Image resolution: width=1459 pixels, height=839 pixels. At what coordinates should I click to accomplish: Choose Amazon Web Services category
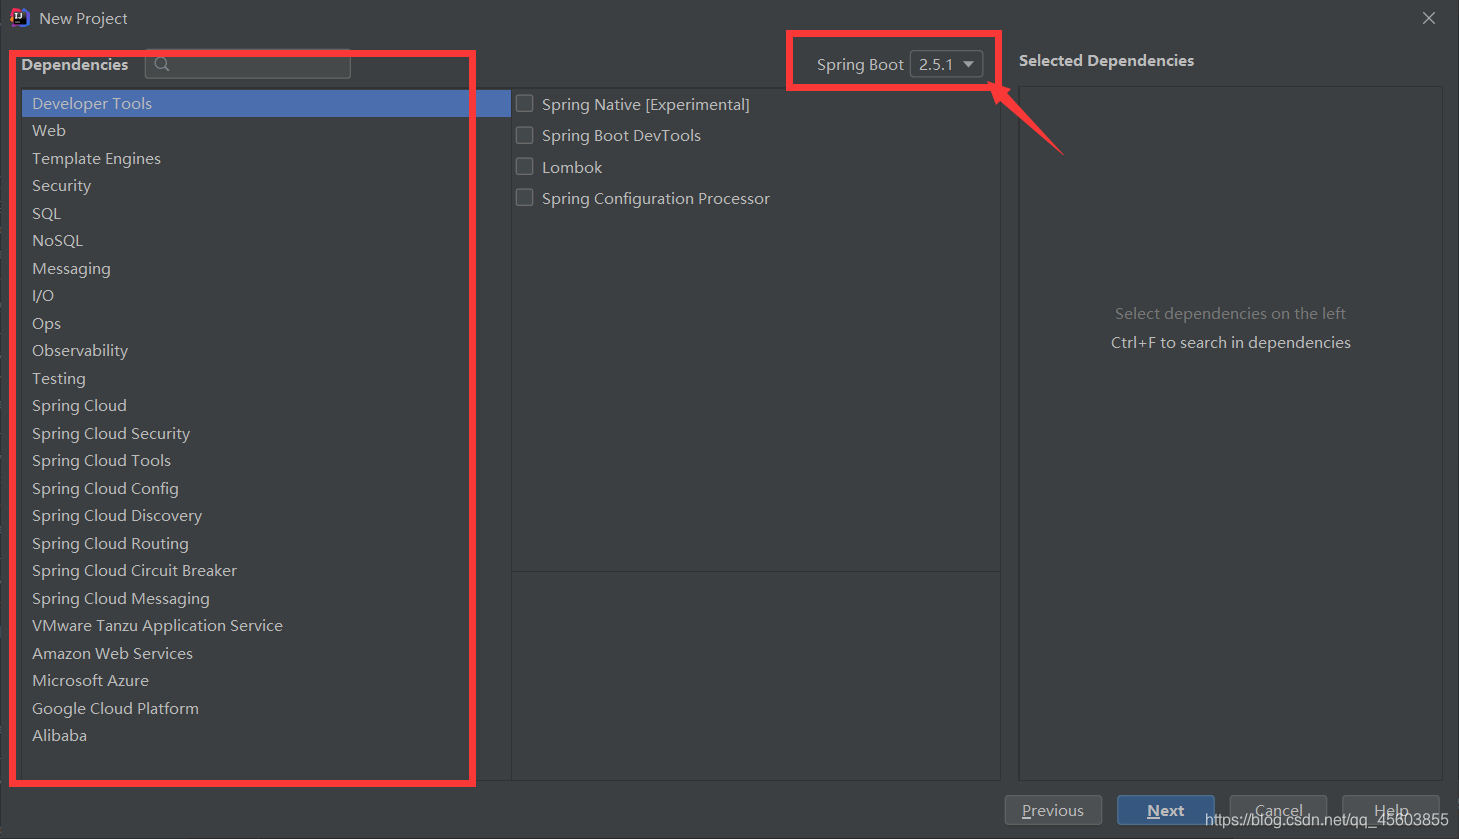coord(266,653)
